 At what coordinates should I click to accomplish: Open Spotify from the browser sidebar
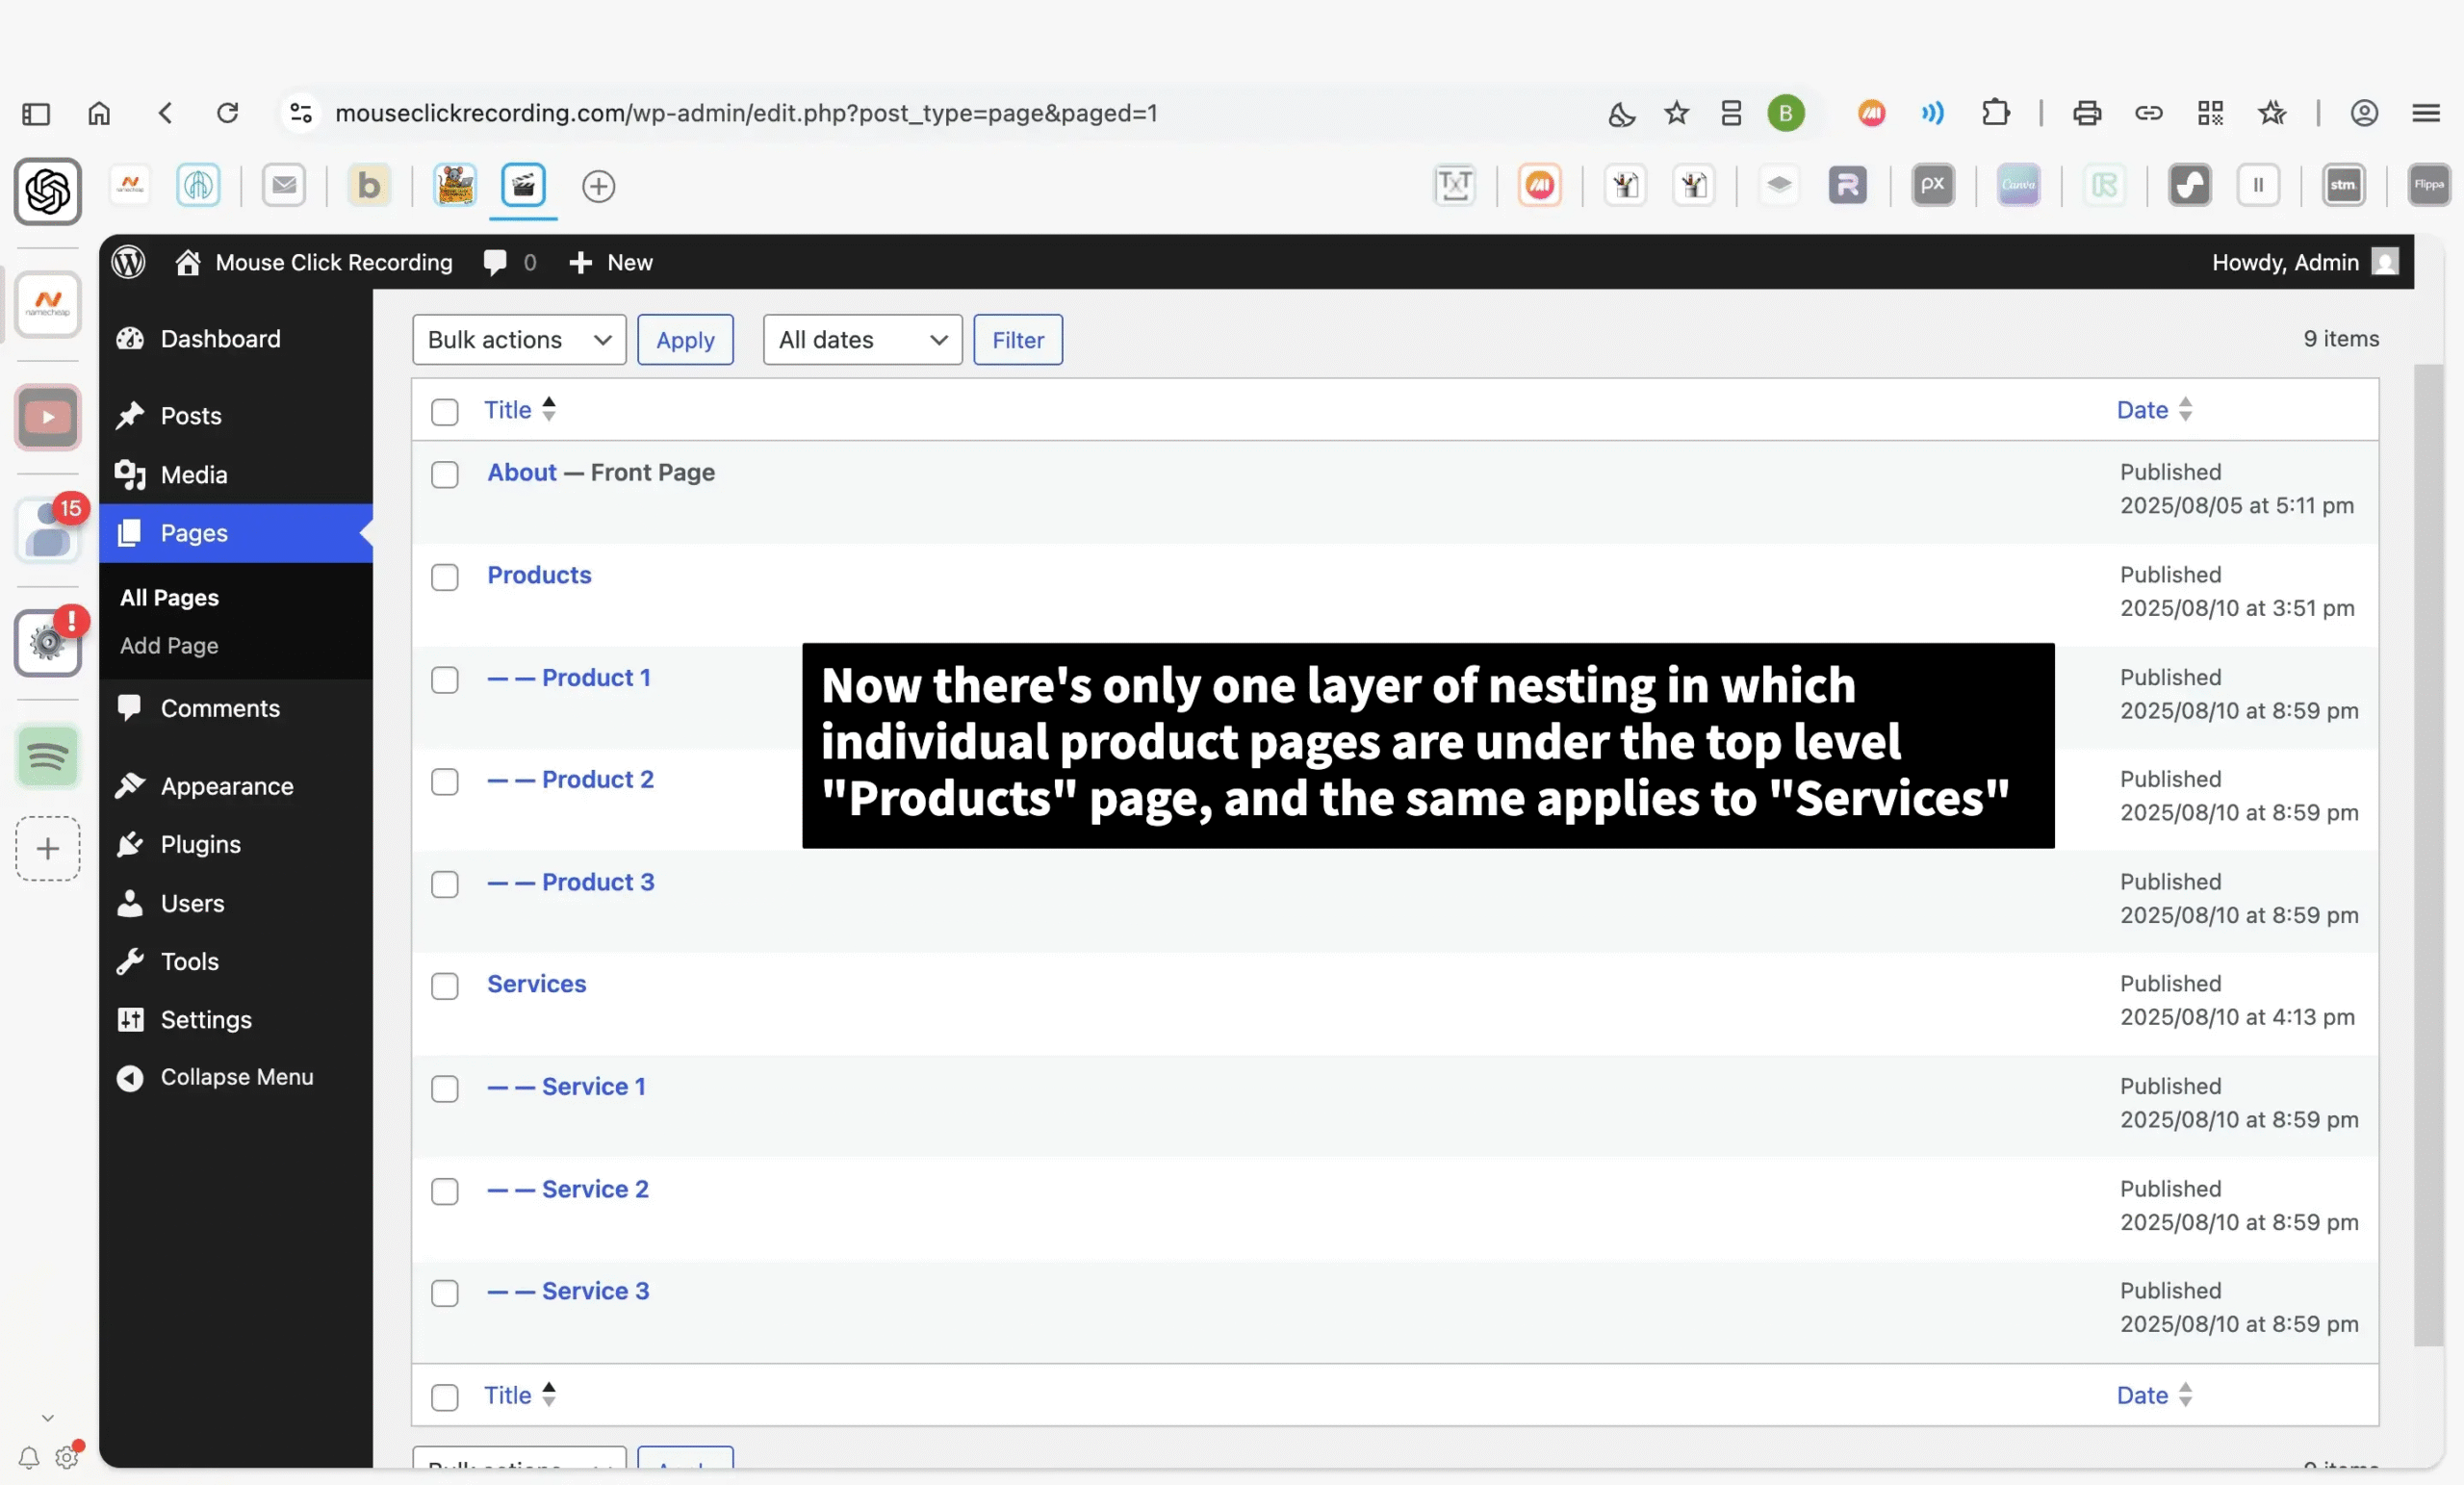[x=47, y=757]
